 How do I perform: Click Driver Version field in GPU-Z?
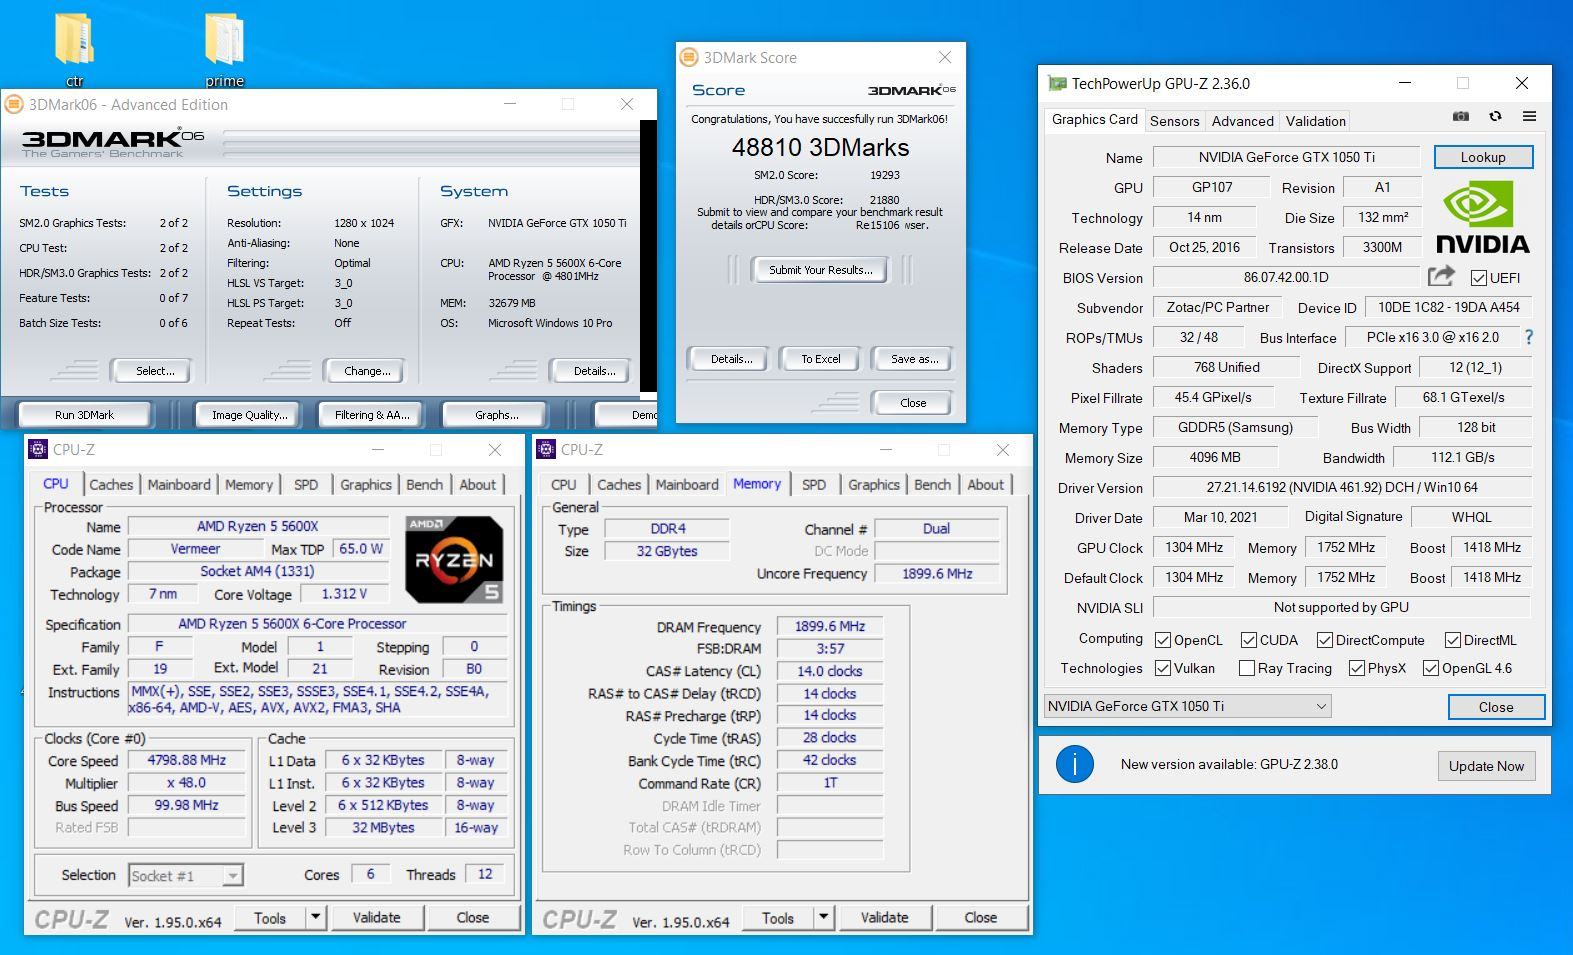(x=1342, y=488)
